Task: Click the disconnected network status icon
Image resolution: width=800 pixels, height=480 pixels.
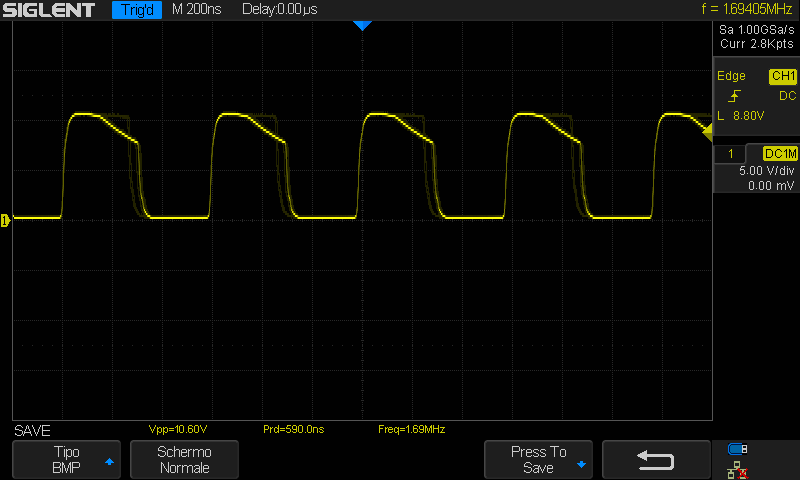Action: pos(737,470)
